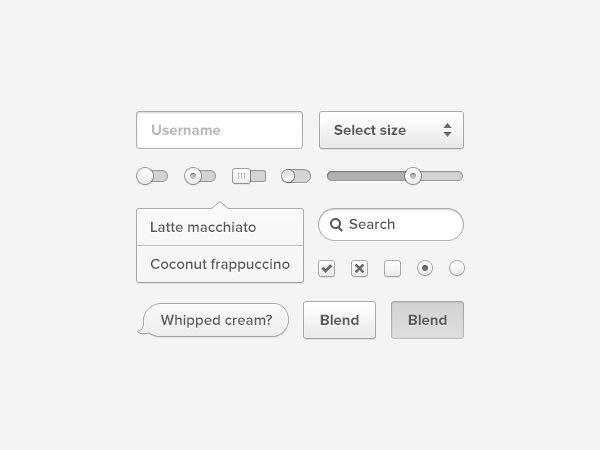600x450 pixels.
Task: Click into the Username input field
Action: coord(219,130)
